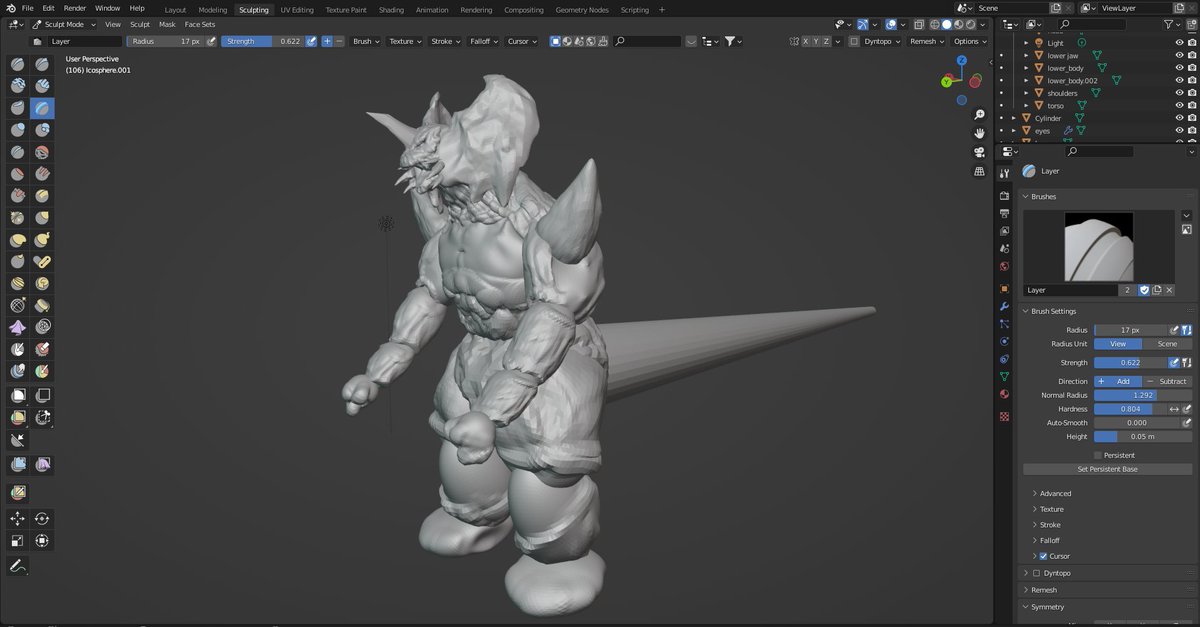Open the Material properties tab

tap(1004, 394)
